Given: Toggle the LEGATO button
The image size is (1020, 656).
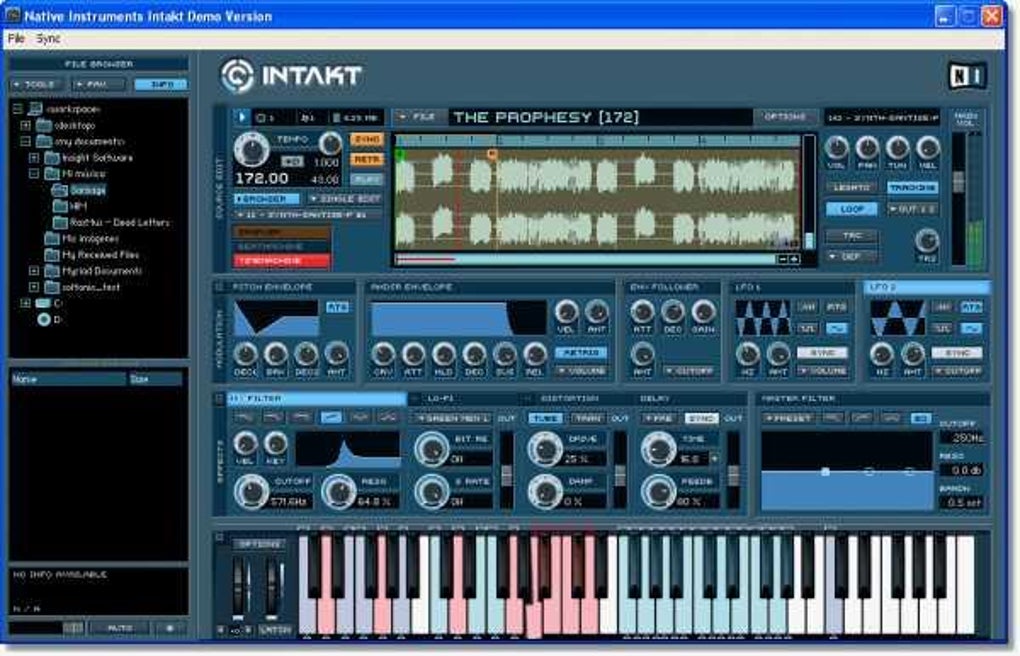Looking at the screenshot, I should [x=851, y=187].
